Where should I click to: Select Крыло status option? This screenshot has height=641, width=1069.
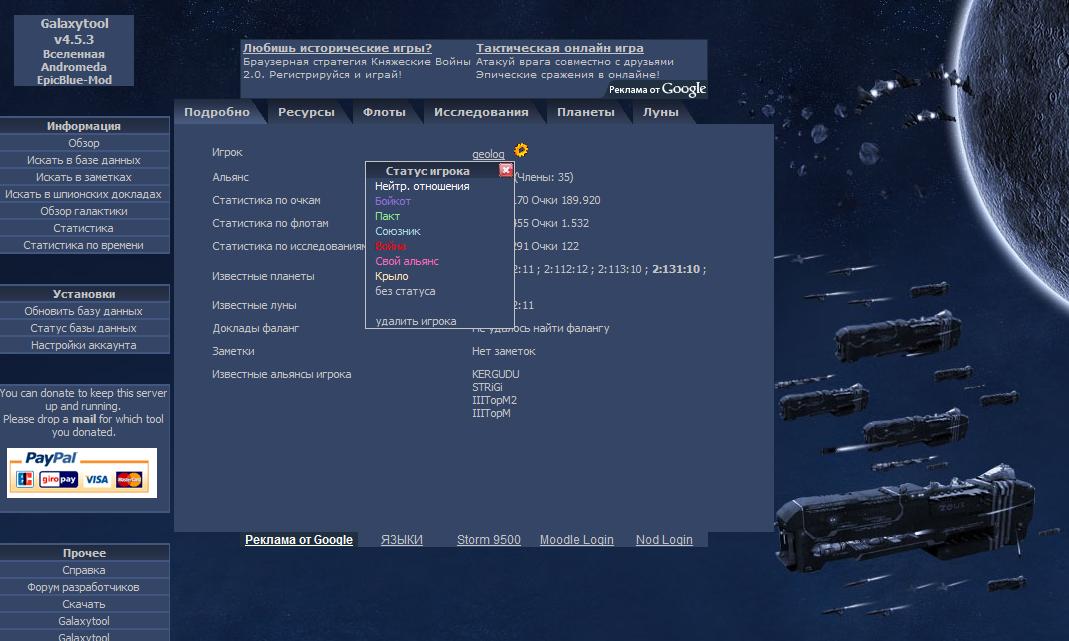click(392, 276)
